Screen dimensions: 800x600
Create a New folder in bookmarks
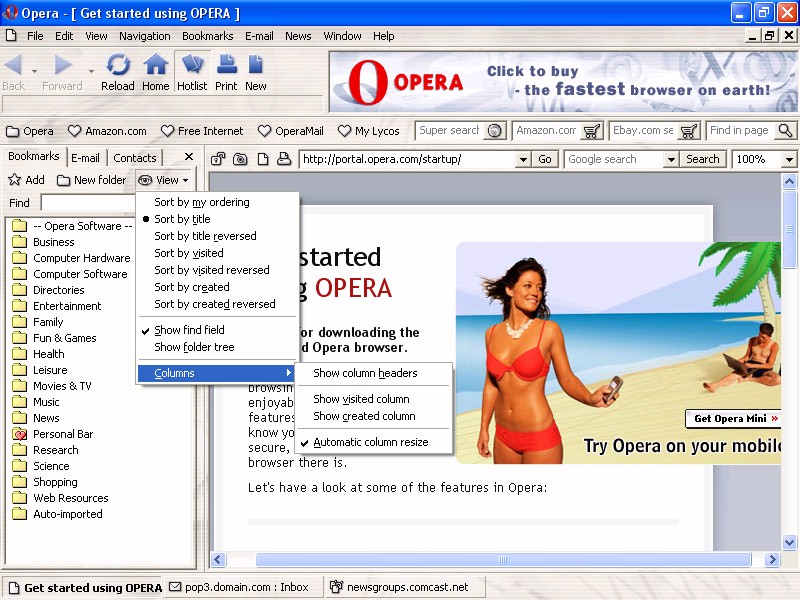(92, 180)
